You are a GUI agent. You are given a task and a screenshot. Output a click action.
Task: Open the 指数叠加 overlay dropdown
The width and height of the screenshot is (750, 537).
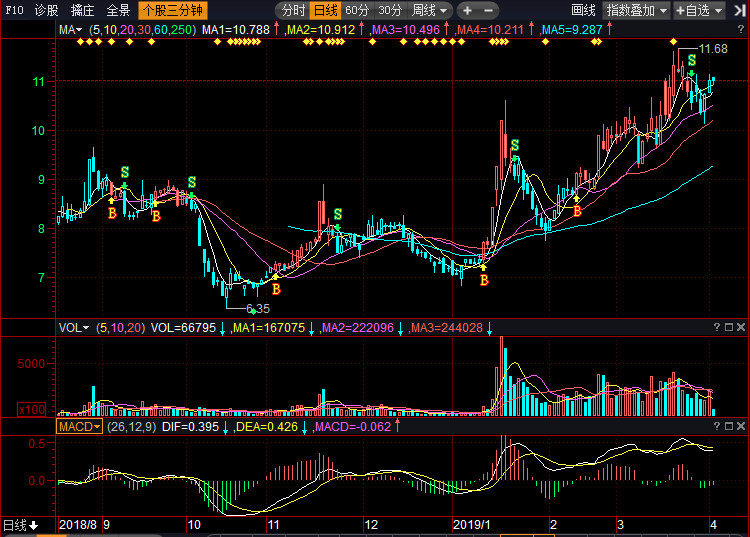(636, 10)
